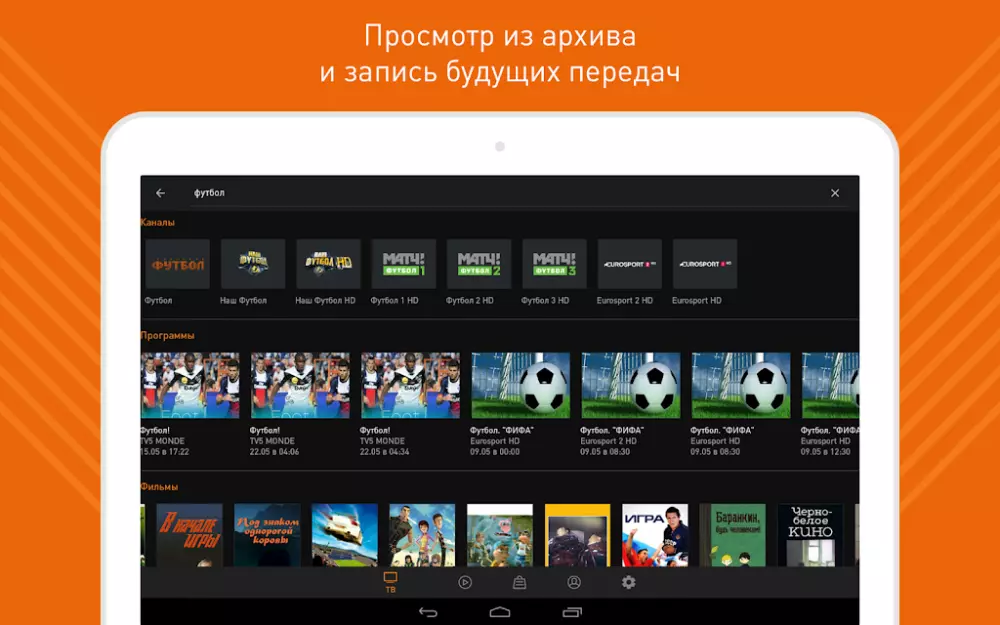Open the Футбол channel logo
Image resolution: width=1000 pixels, height=625 pixels.
pyautogui.click(x=177, y=264)
